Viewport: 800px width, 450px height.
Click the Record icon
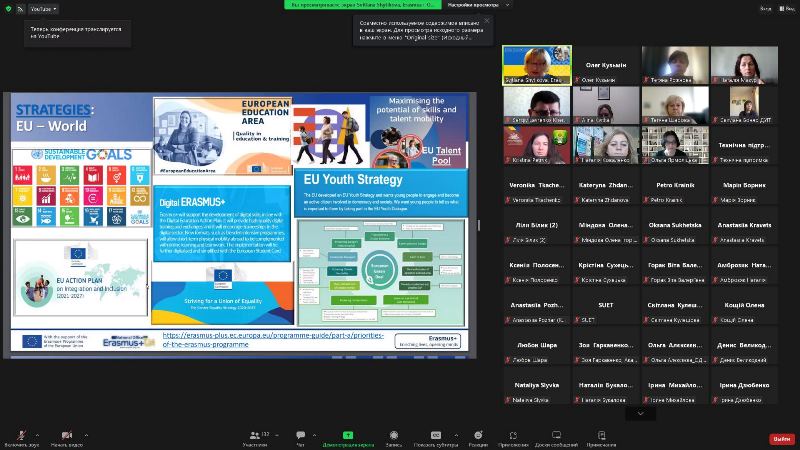tap(392, 436)
